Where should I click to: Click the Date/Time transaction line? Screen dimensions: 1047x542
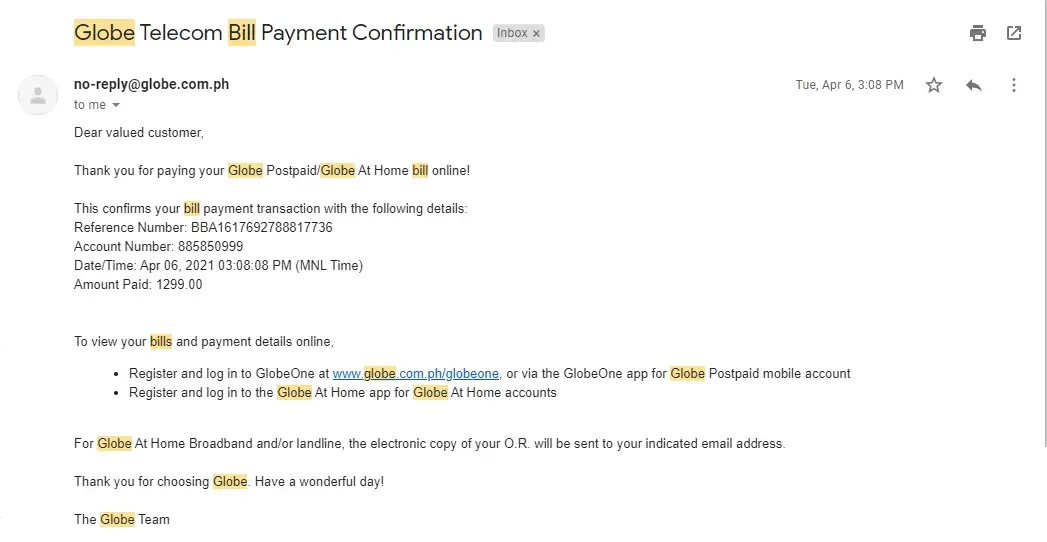(x=218, y=265)
